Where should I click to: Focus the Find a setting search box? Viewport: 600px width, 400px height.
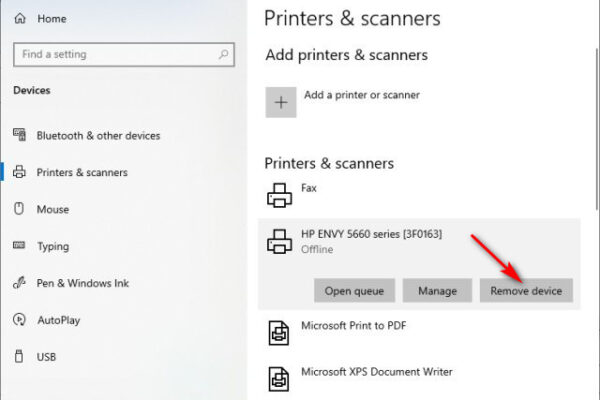[x=124, y=54]
